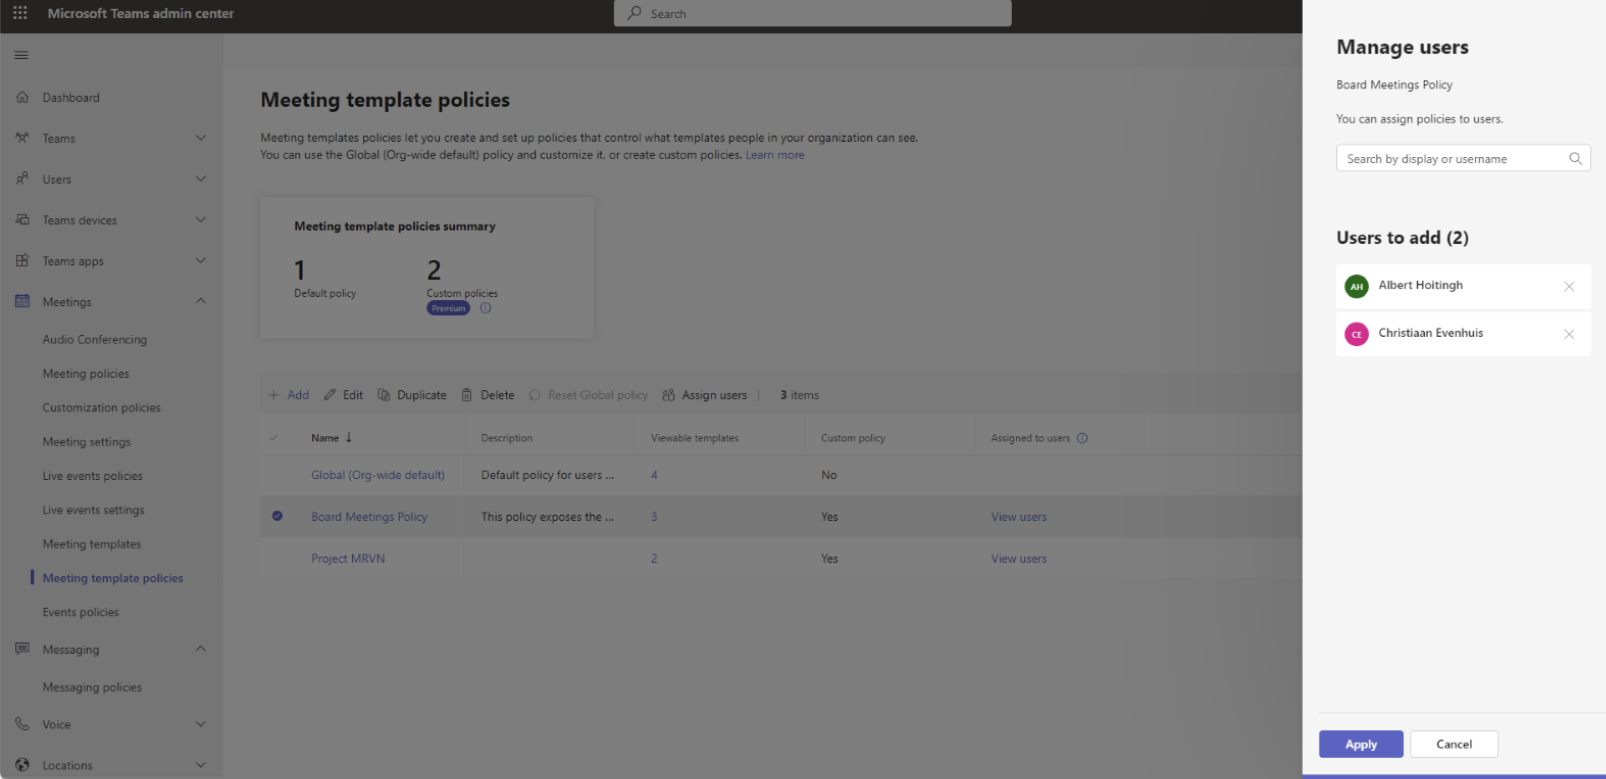Click the Description column header
This screenshot has height=779, width=1606.
pyautogui.click(x=507, y=438)
